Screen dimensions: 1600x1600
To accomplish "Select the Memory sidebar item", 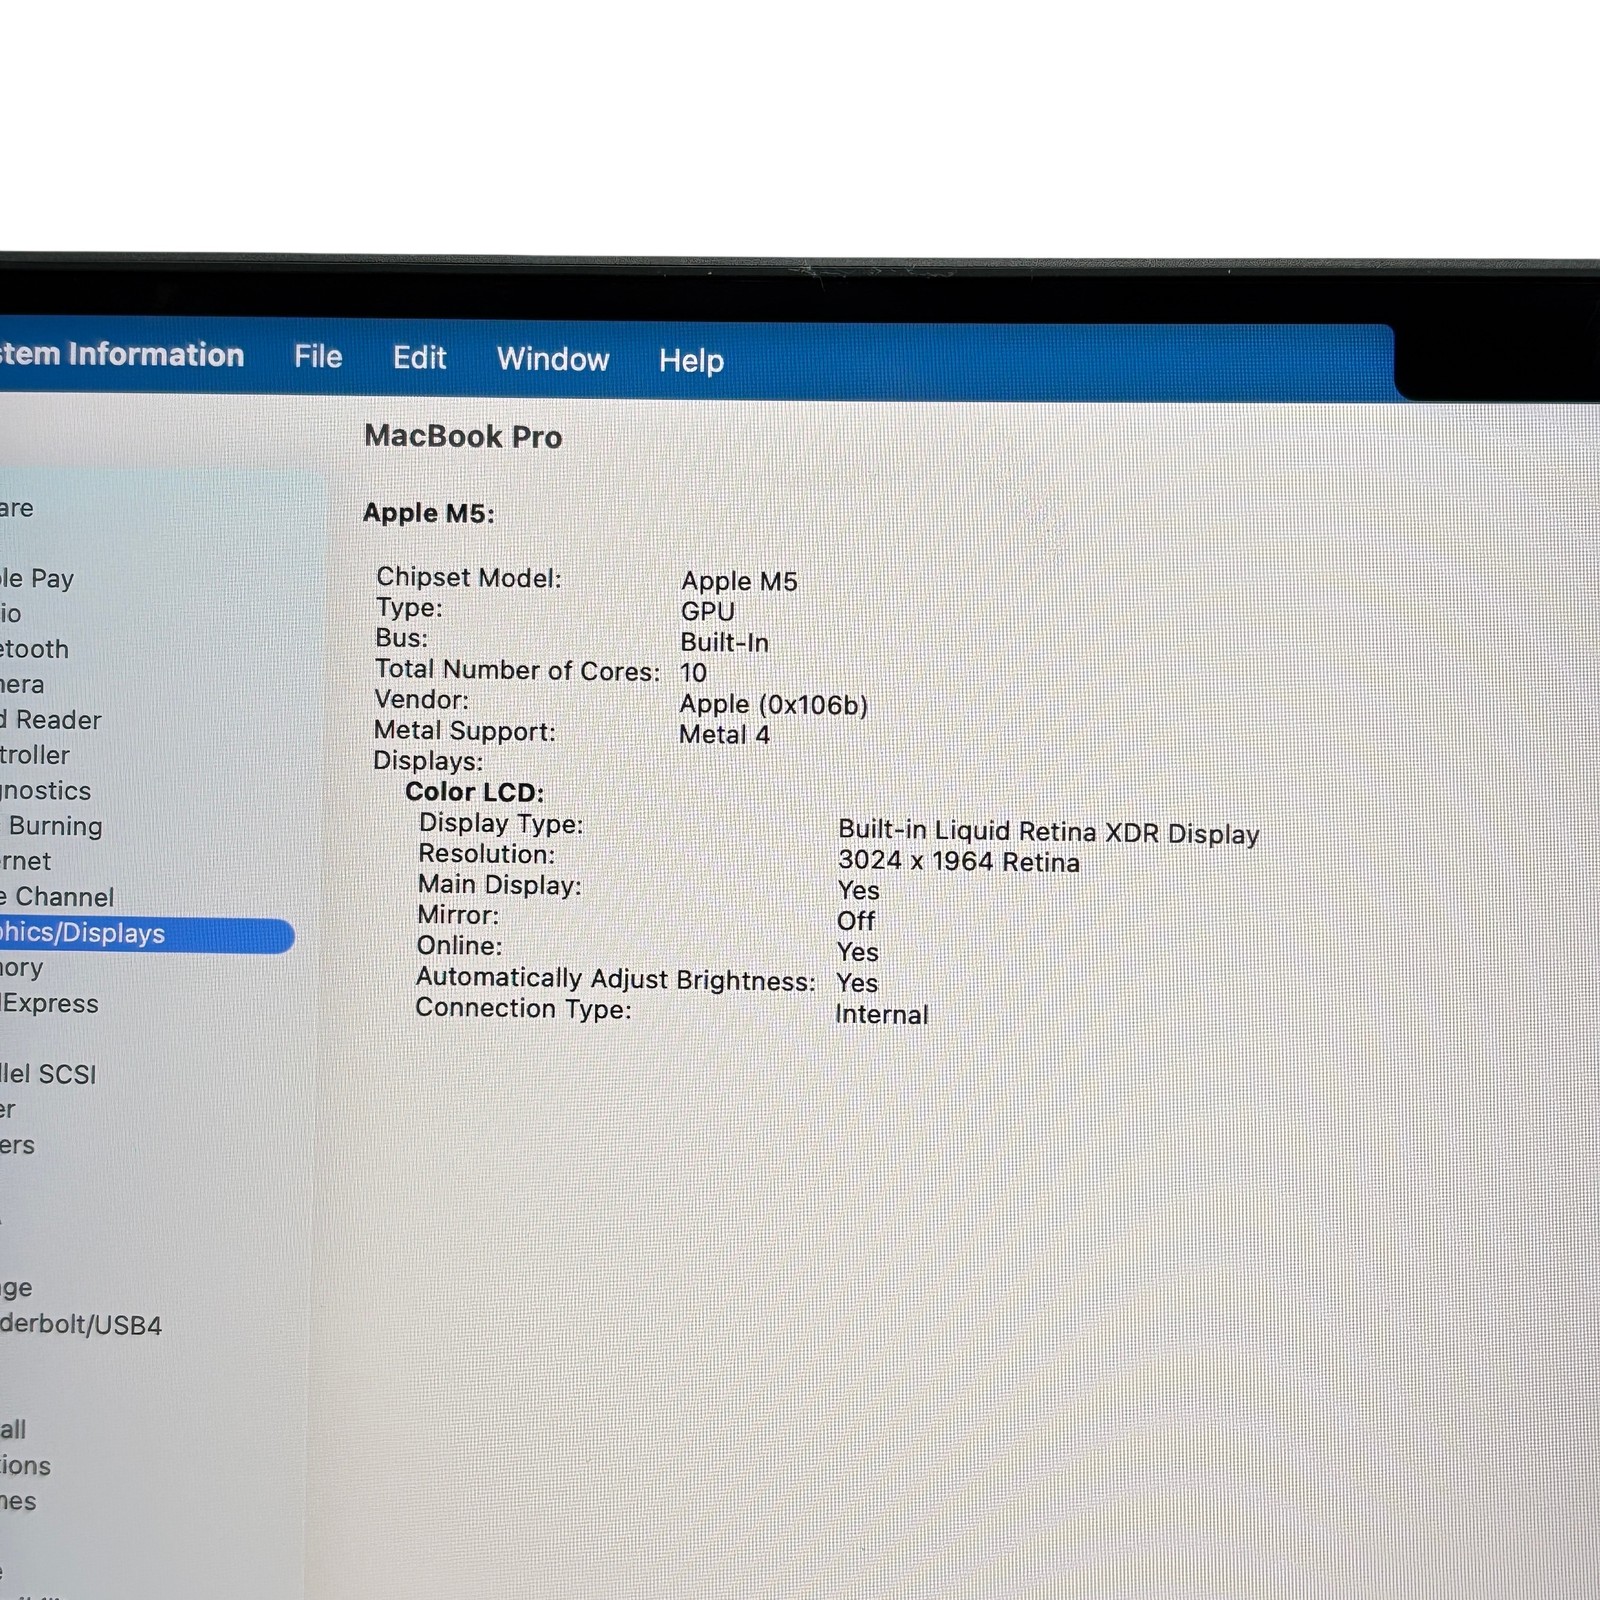I will coord(21,969).
